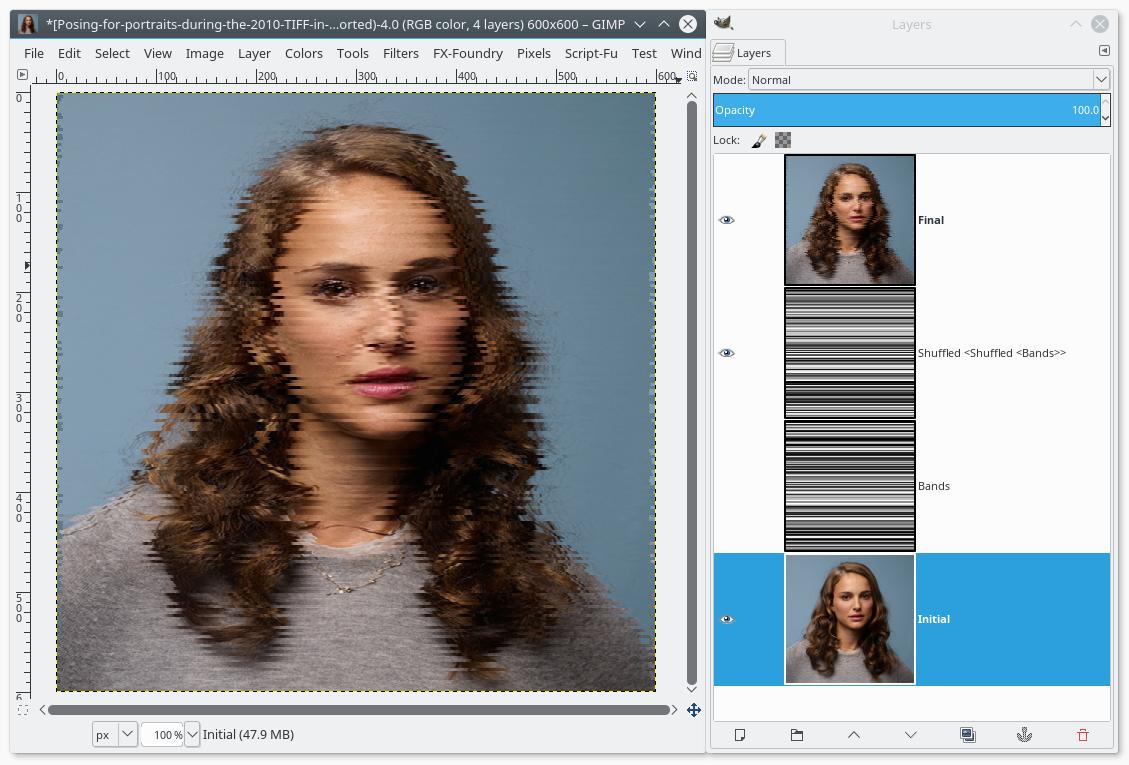Hide the Shuffled Bands layer eye icon

pos(727,353)
